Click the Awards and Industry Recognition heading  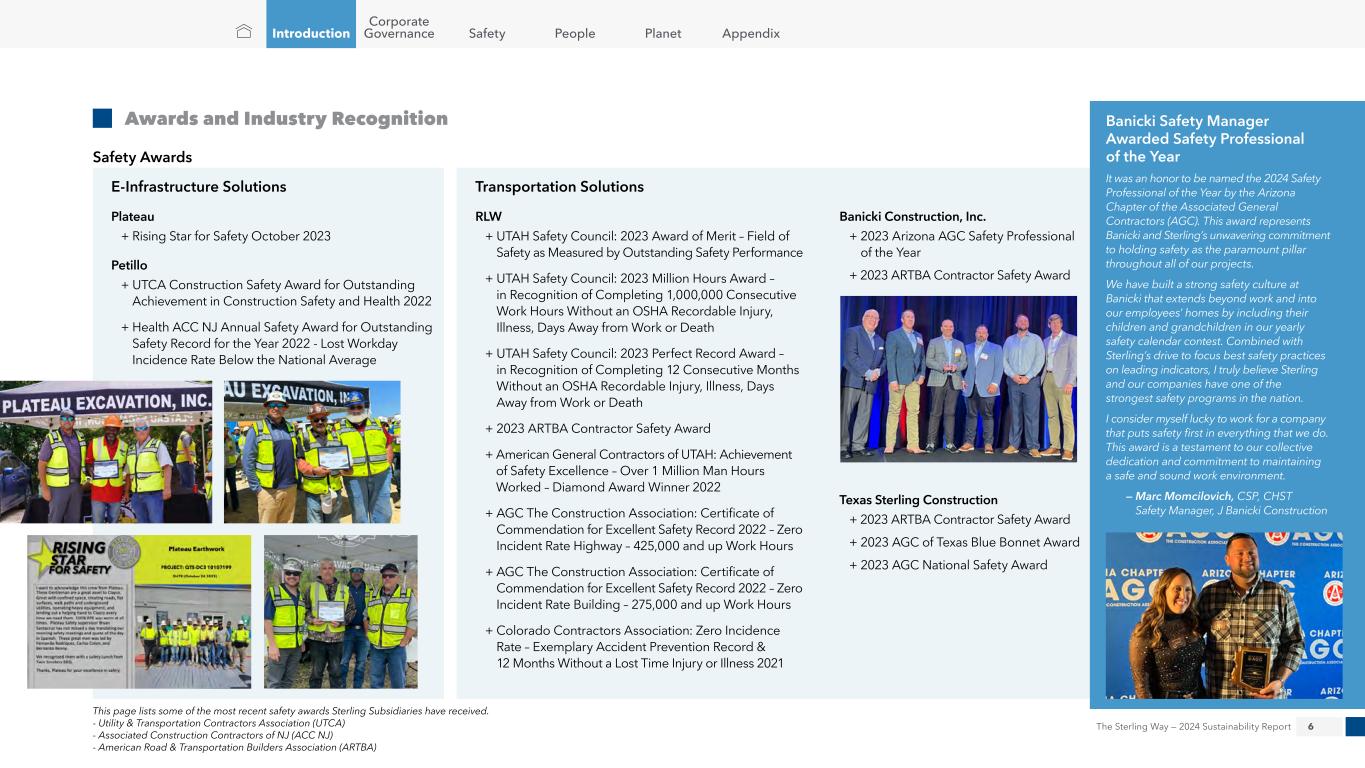pos(286,119)
